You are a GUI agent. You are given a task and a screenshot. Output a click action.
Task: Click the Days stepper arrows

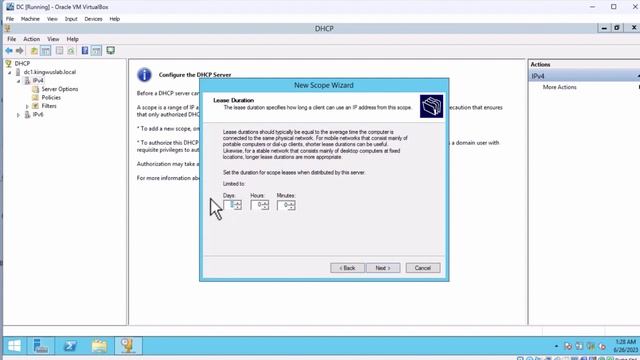pyautogui.click(x=238, y=205)
